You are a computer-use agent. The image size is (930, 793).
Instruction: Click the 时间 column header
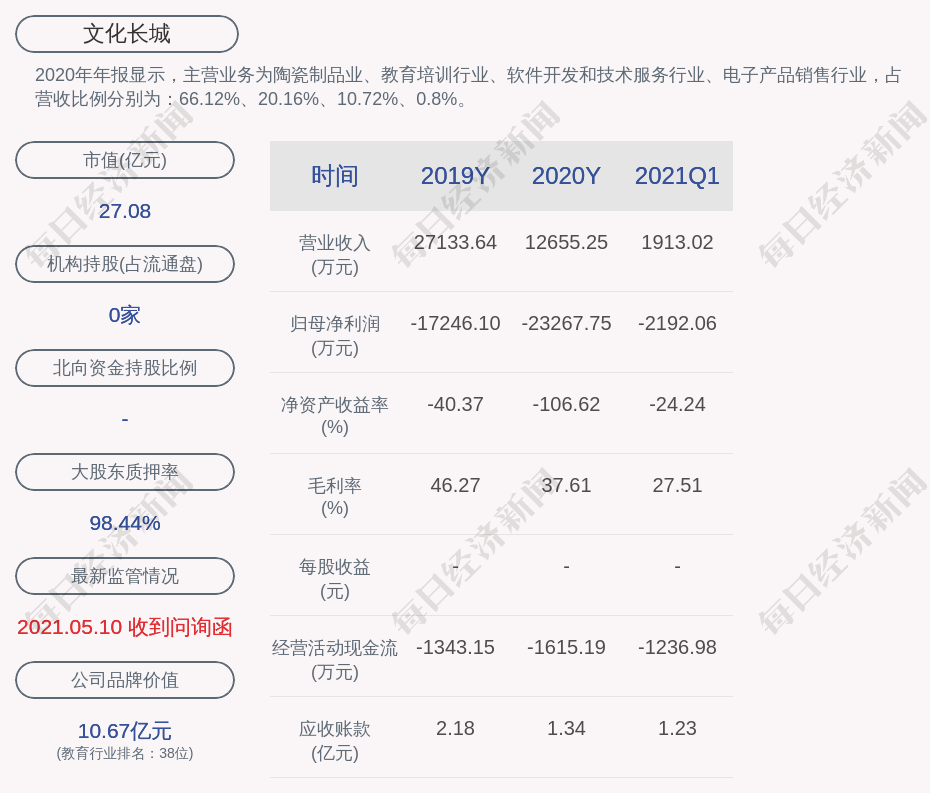[x=335, y=176]
